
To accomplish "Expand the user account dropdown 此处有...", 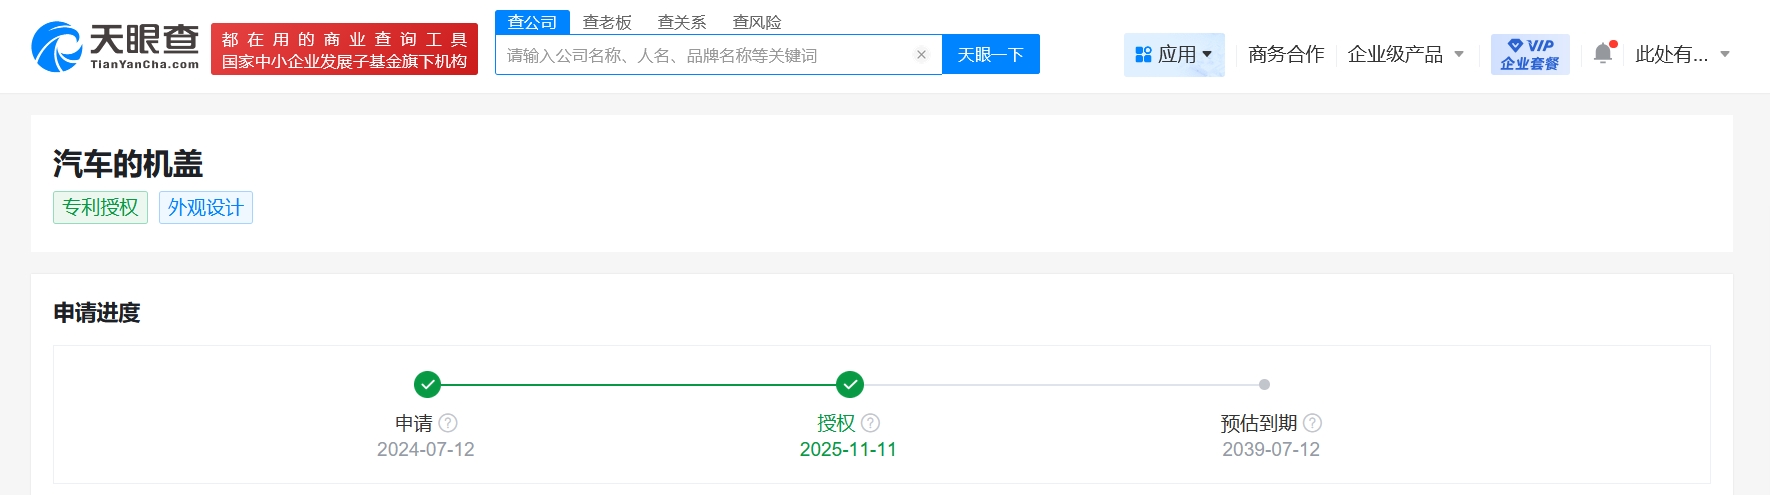I will (x=1682, y=54).
